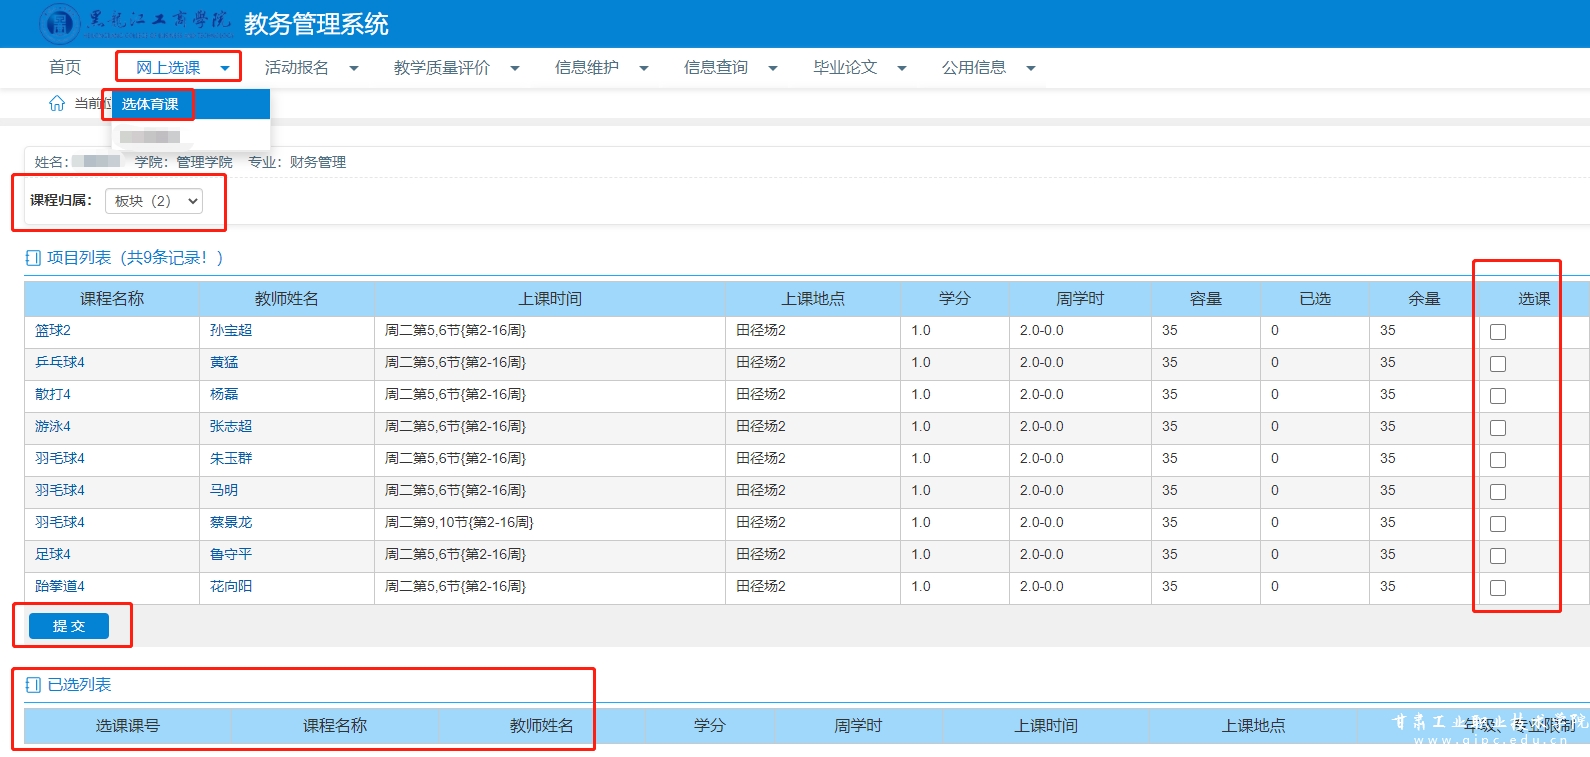Screen dimensions: 1590x757
Task: Open the 信息查询 dropdown arrow
Action: (x=773, y=68)
